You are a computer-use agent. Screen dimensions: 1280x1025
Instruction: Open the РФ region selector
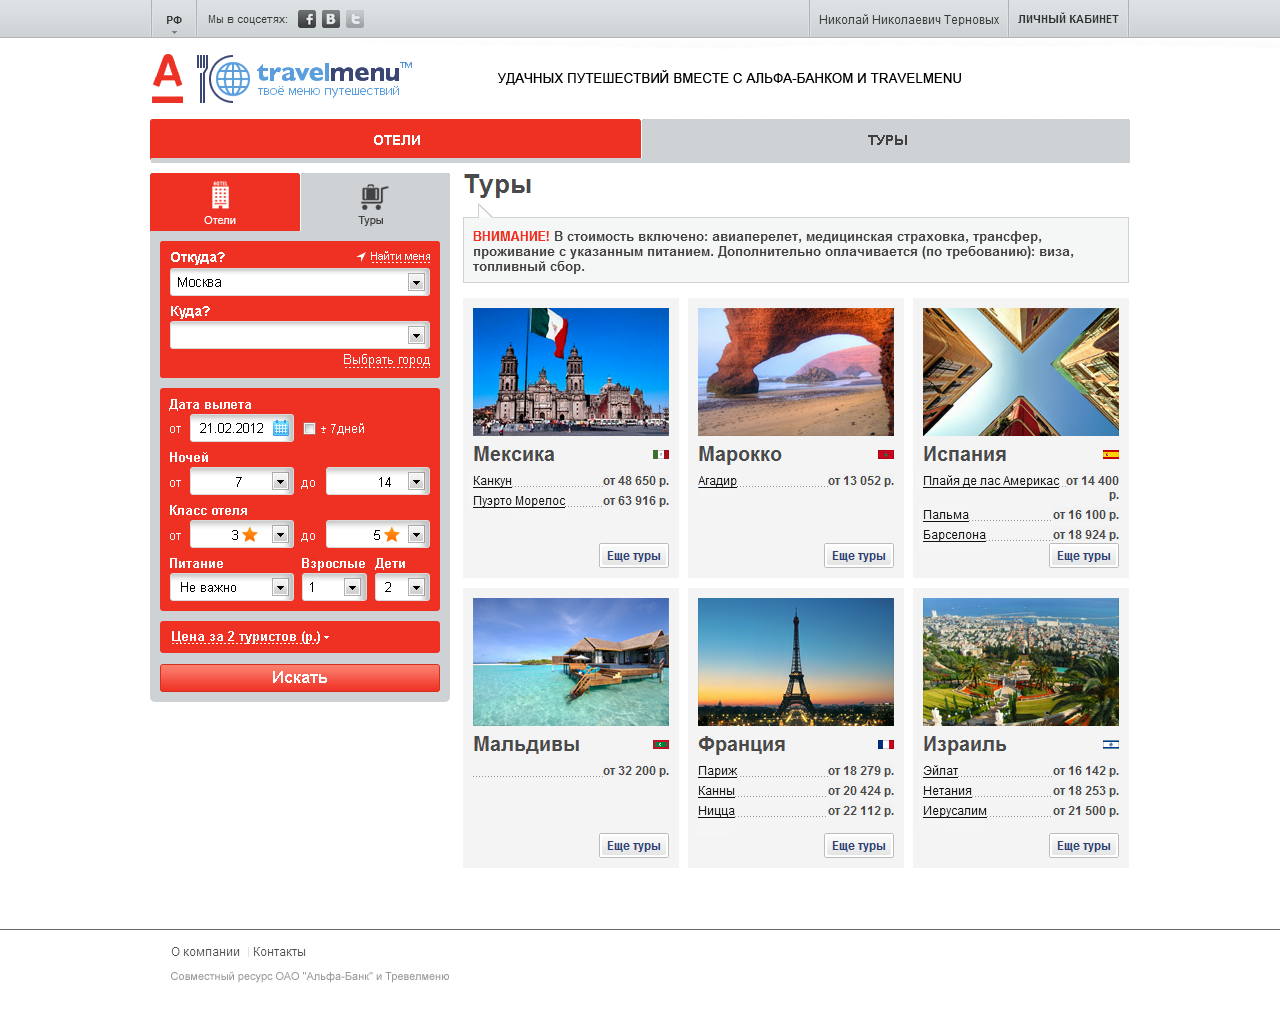174,20
